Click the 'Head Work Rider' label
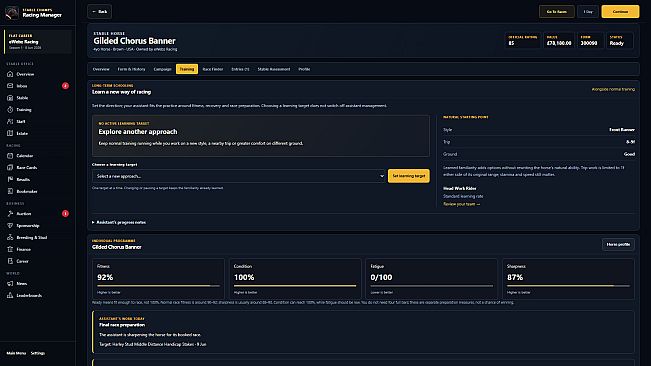Screen dimensions: 651x366 pos(459,188)
